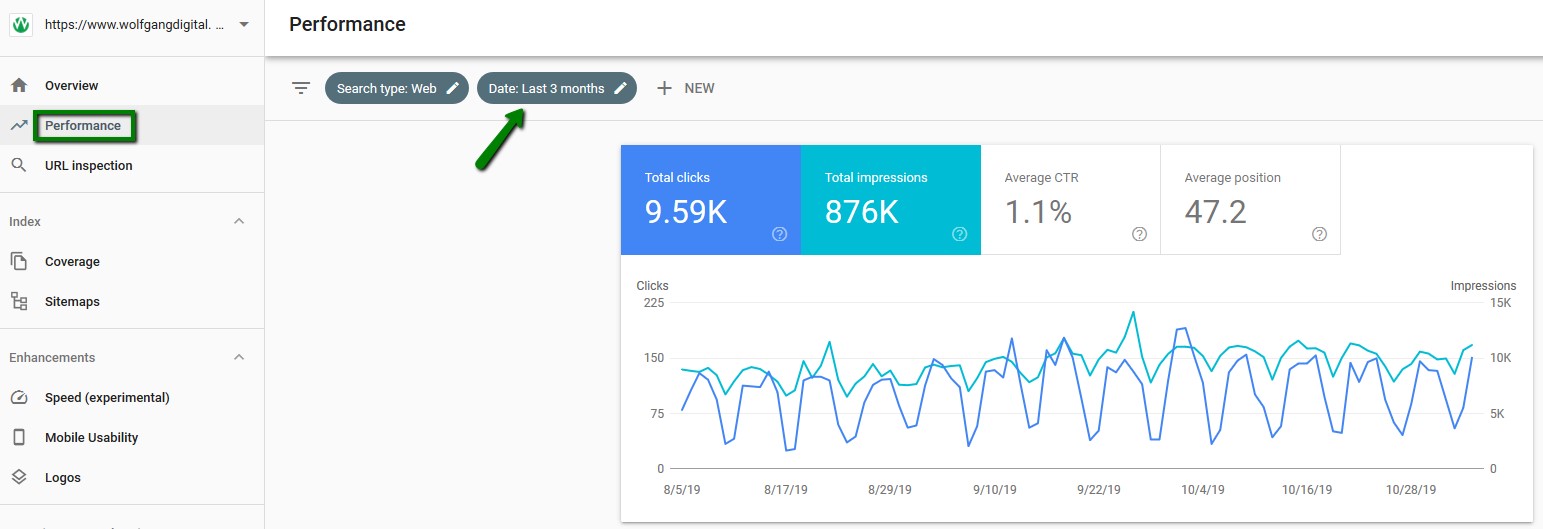1543x529 pixels.
Task: Edit the Date: Last 3 months filter
Action: [x=557, y=88]
